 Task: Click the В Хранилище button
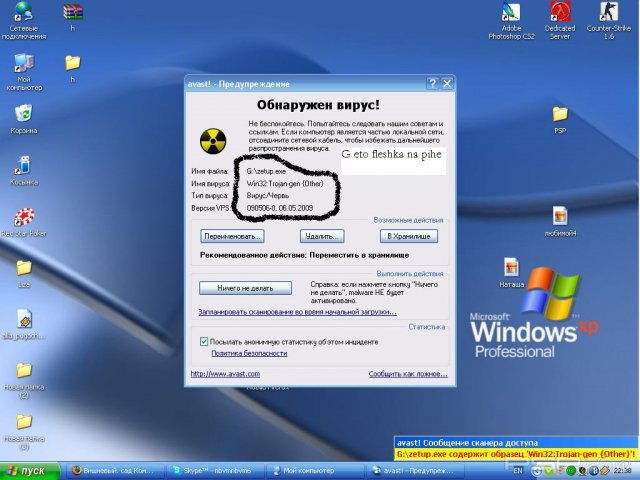(x=410, y=236)
